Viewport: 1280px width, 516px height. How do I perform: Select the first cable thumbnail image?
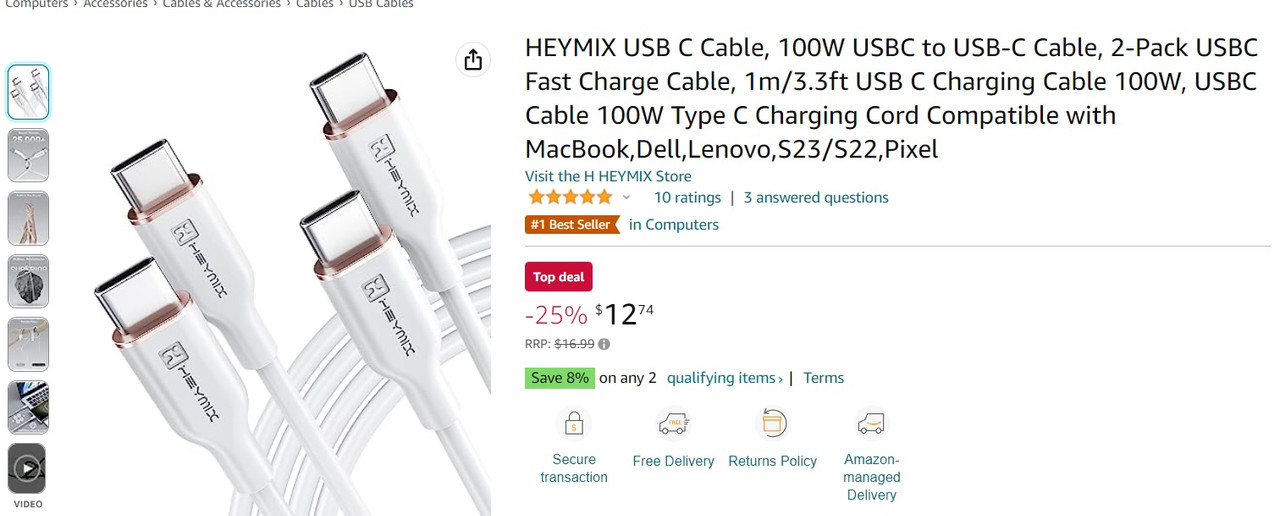pyautogui.click(x=28, y=92)
